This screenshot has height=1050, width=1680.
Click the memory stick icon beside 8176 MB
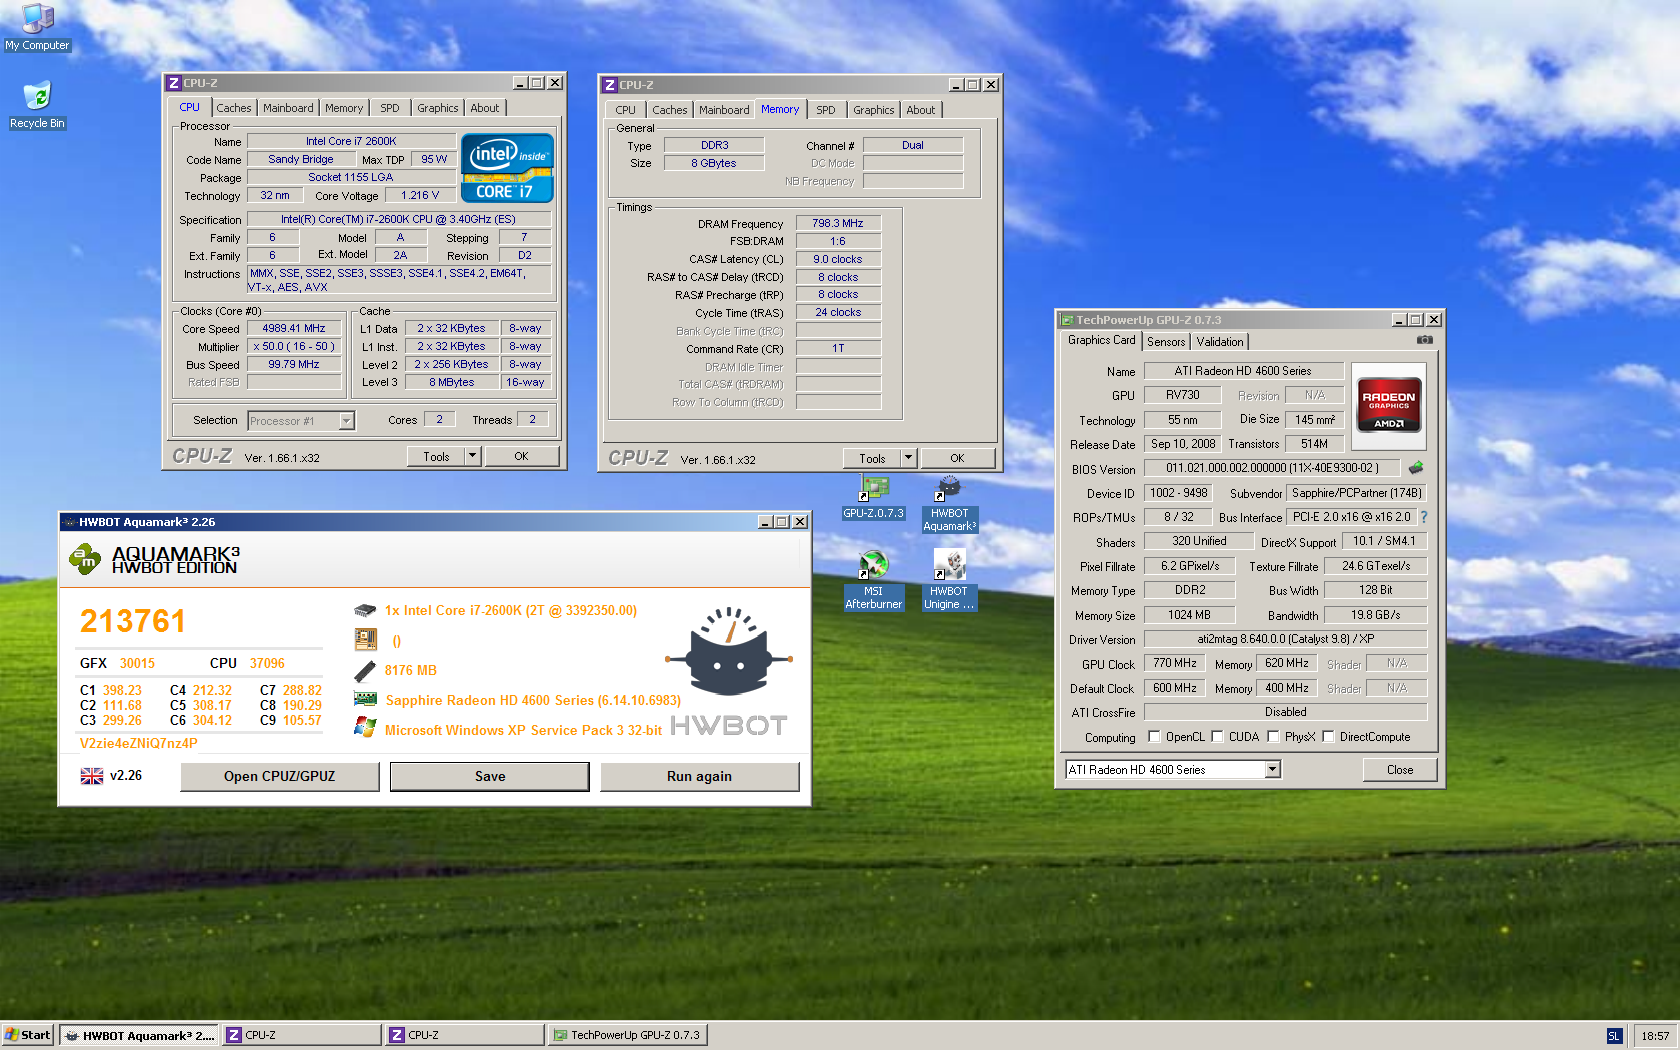[x=365, y=670]
